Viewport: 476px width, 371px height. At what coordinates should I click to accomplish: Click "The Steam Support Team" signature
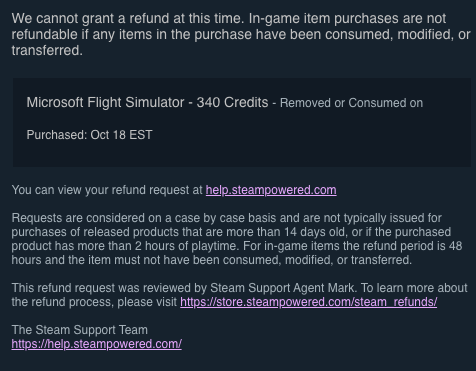tap(79, 330)
